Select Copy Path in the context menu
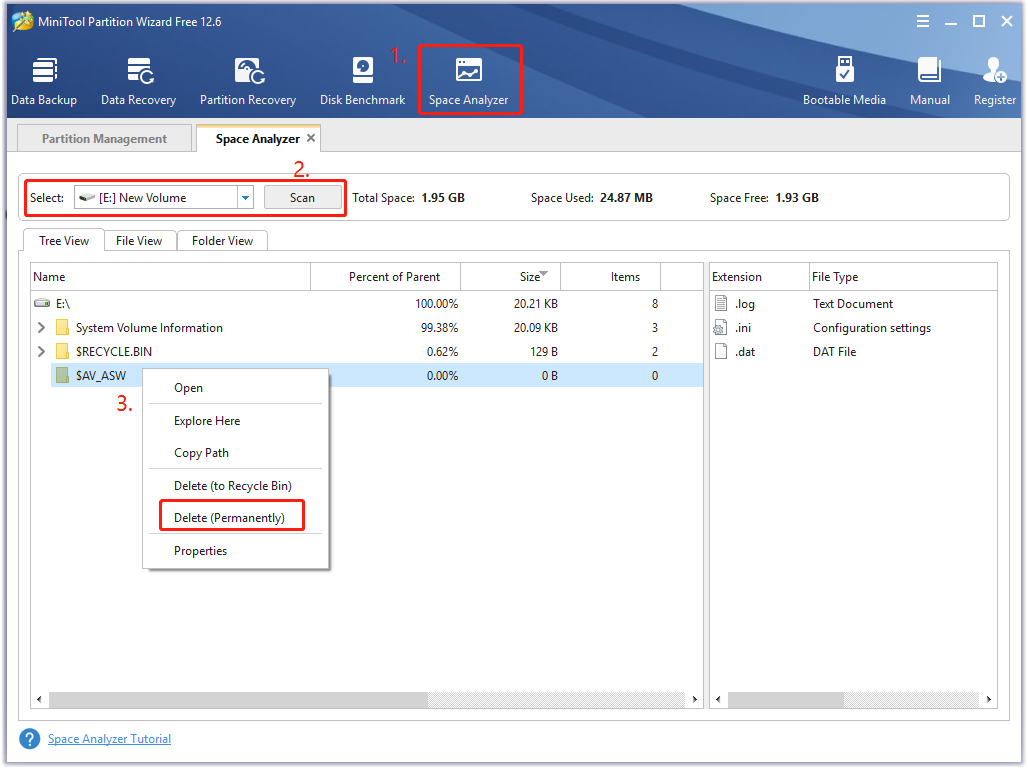The image size is (1028, 770). (201, 452)
